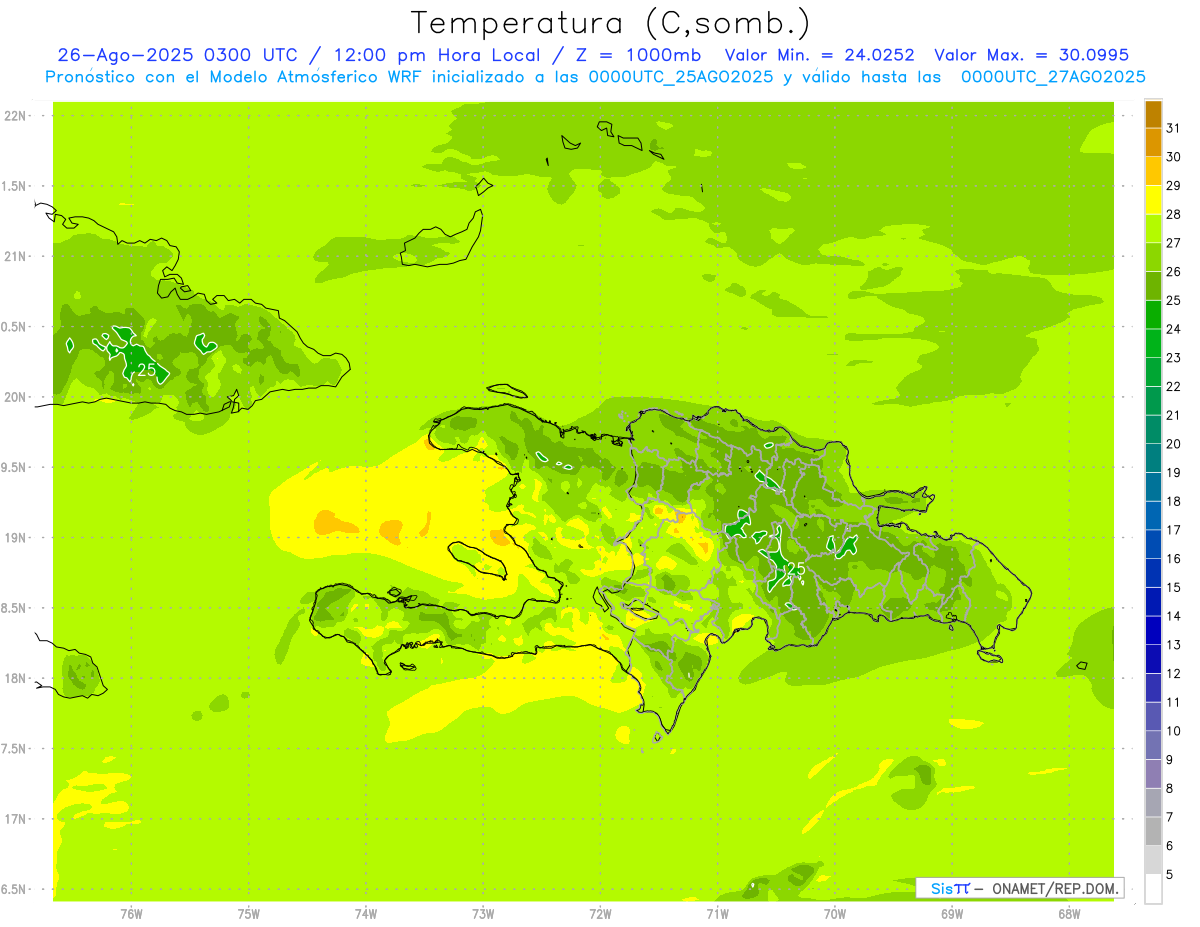Image resolution: width=1200 pixels, height=927 pixels.
Task: Click the '21N' latitude axis label
Action: 17,257
